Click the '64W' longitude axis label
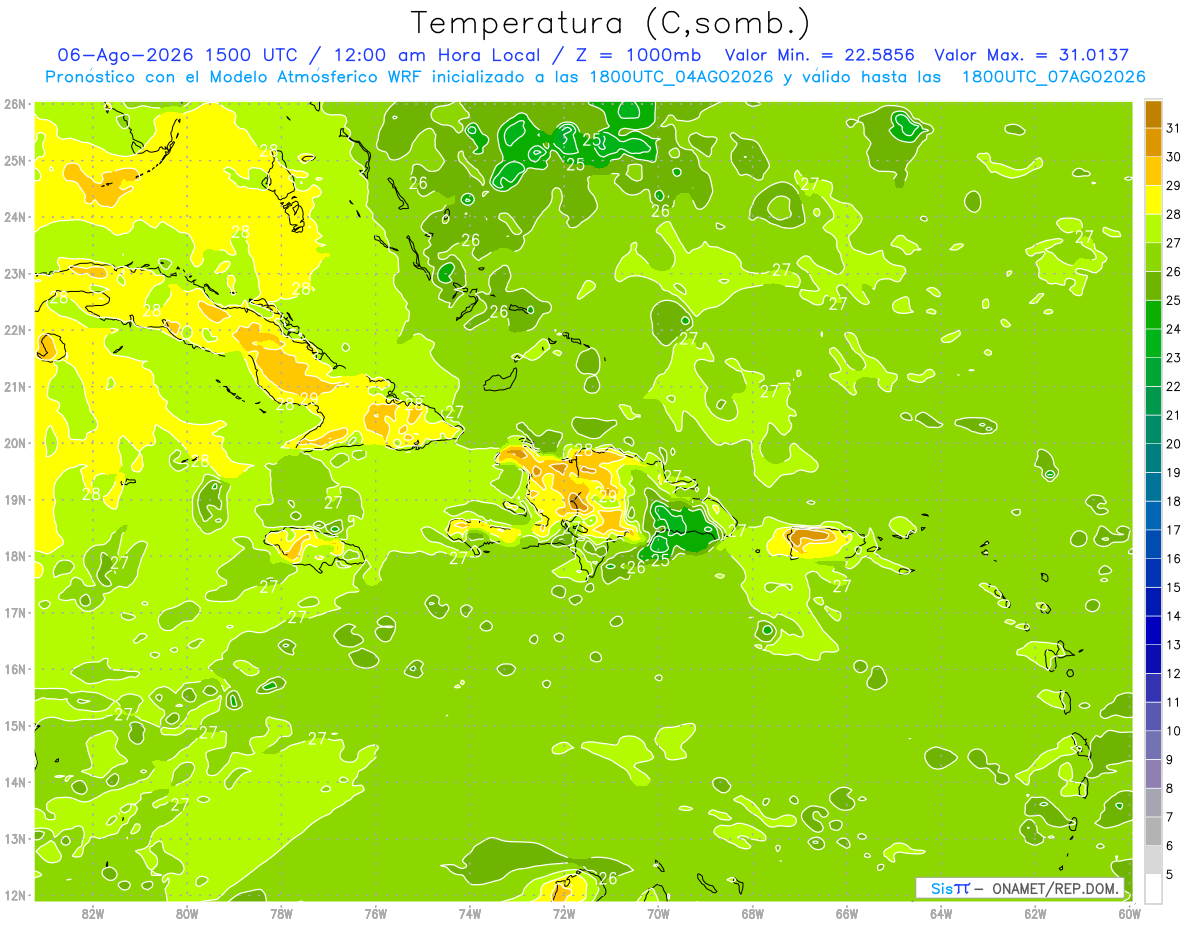The height and width of the screenshot is (927, 1200). coord(941,913)
